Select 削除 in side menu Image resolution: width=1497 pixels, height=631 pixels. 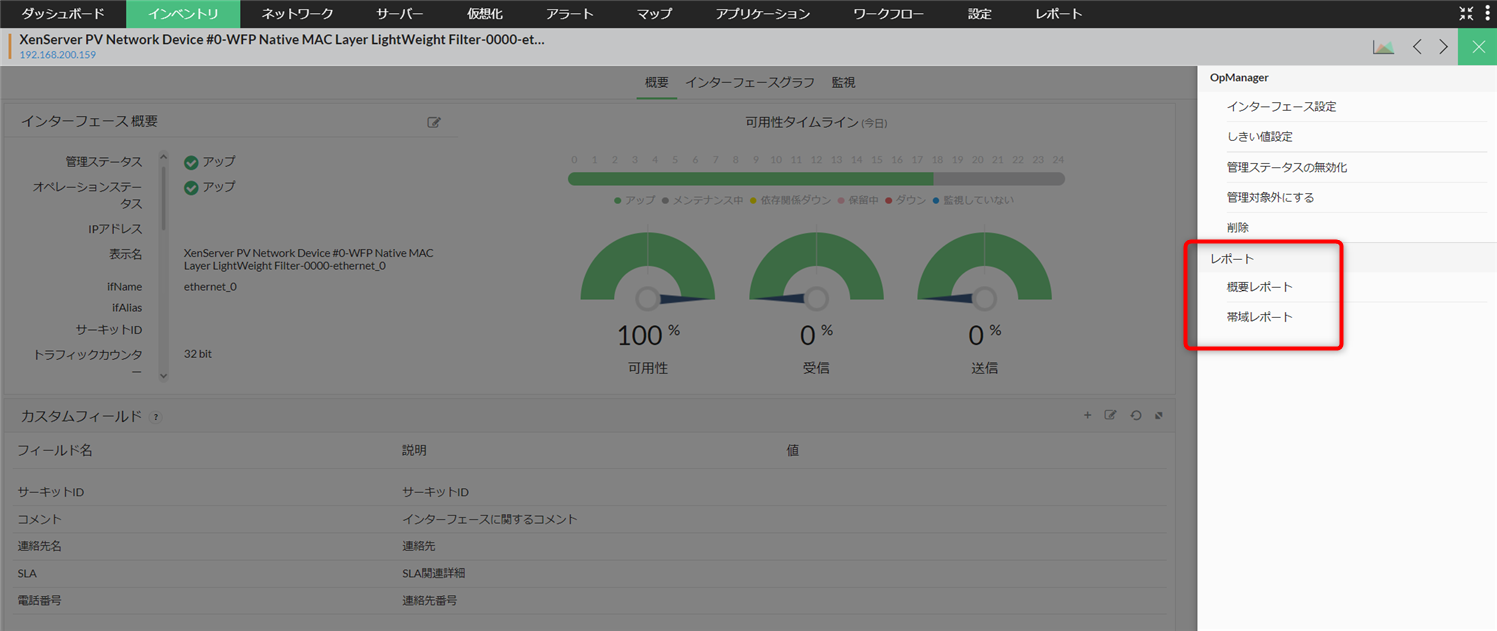(1238, 227)
